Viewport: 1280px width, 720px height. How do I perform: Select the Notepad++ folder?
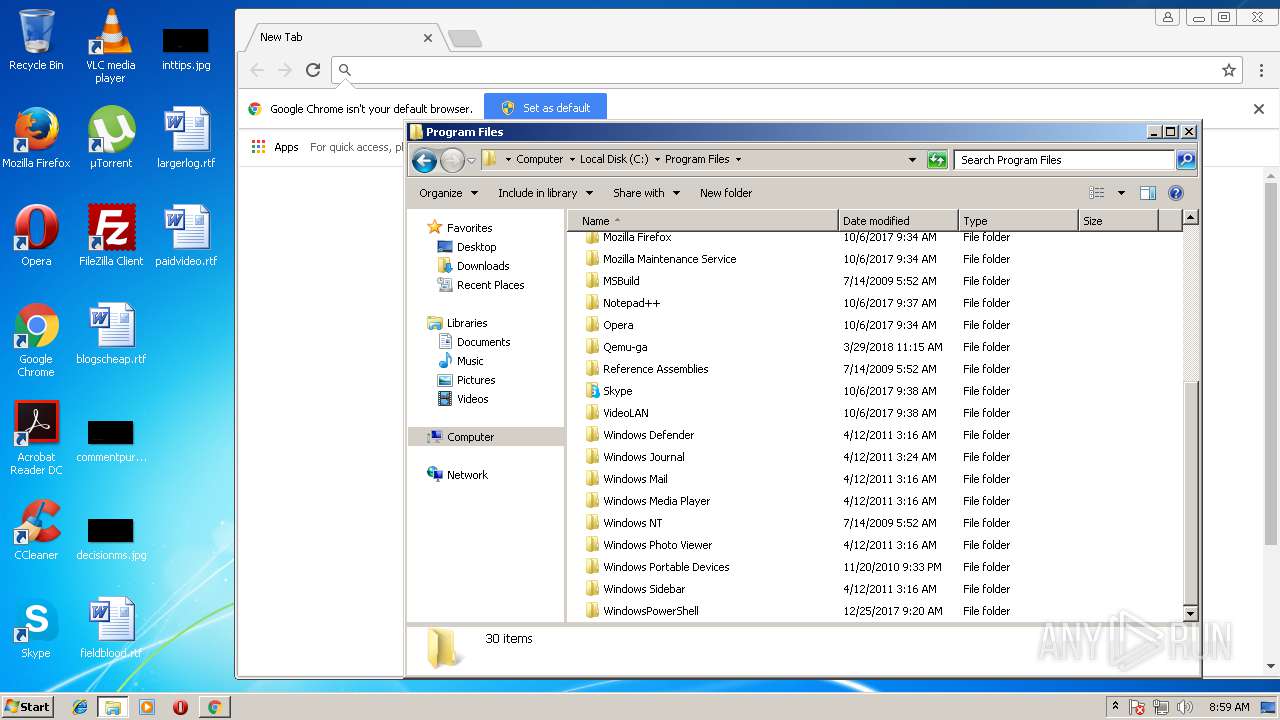pyautogui.click(x=631, y=303)
